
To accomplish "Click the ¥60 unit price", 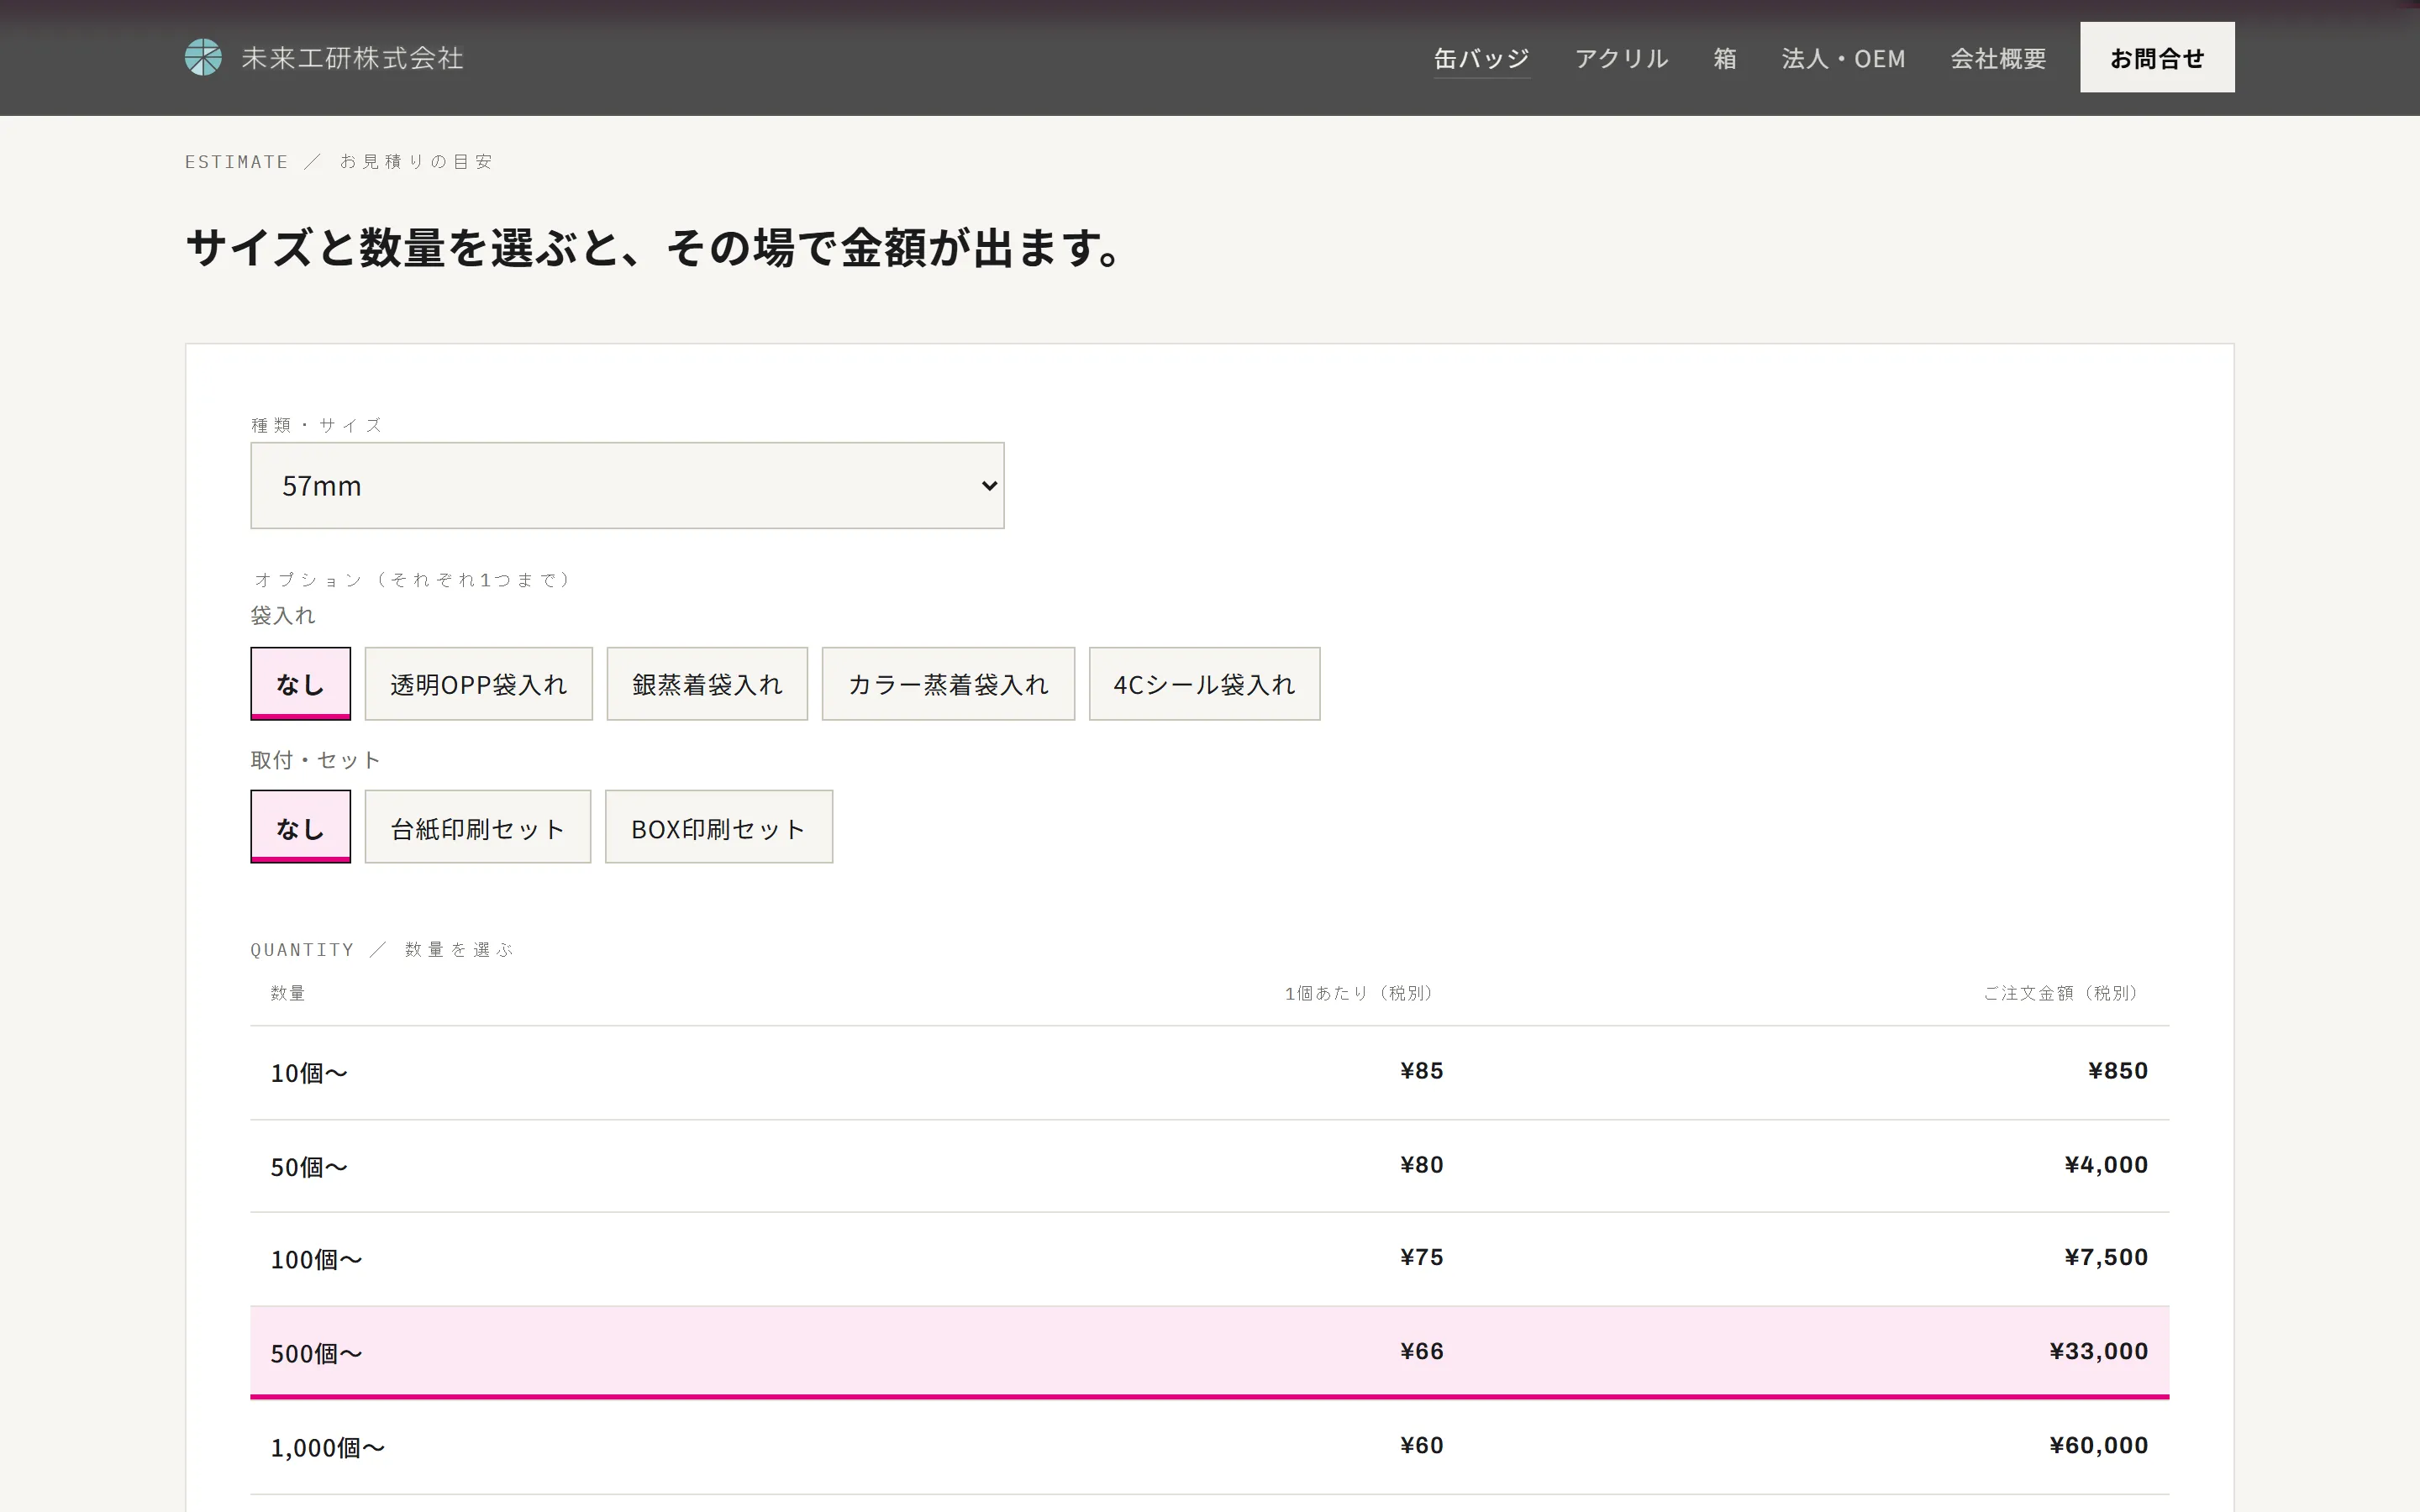I will pyautogui.click(x=1421, y=1445).
